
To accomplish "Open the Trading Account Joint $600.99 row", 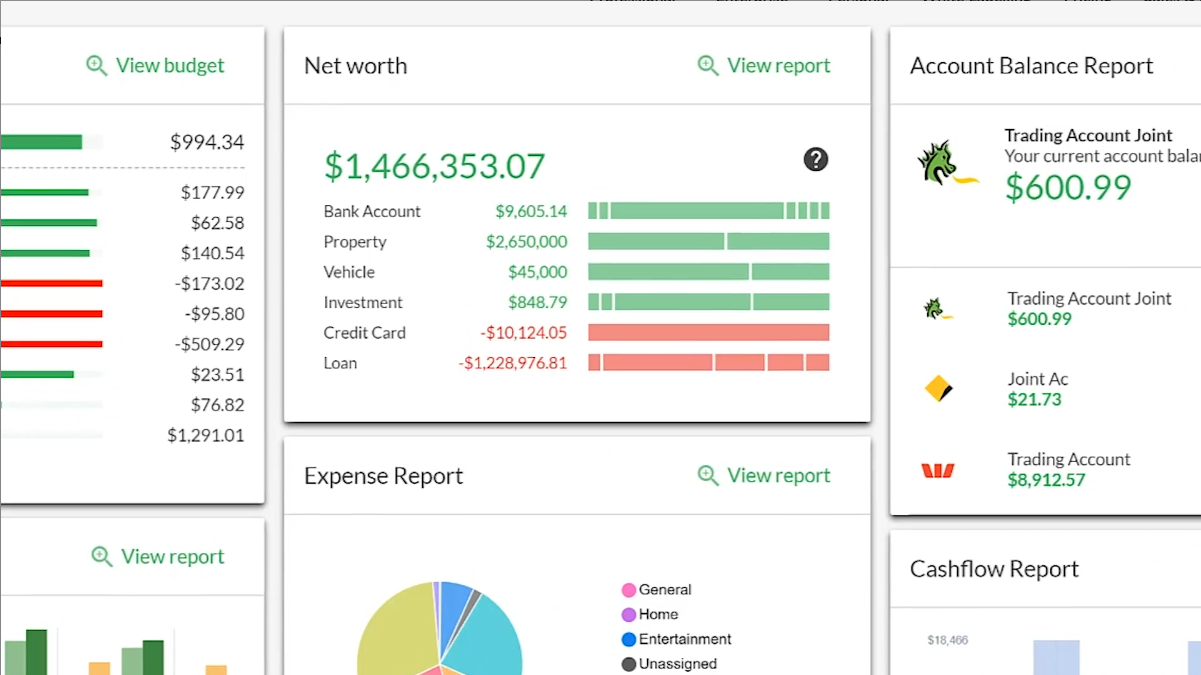I will point(1045,308).
